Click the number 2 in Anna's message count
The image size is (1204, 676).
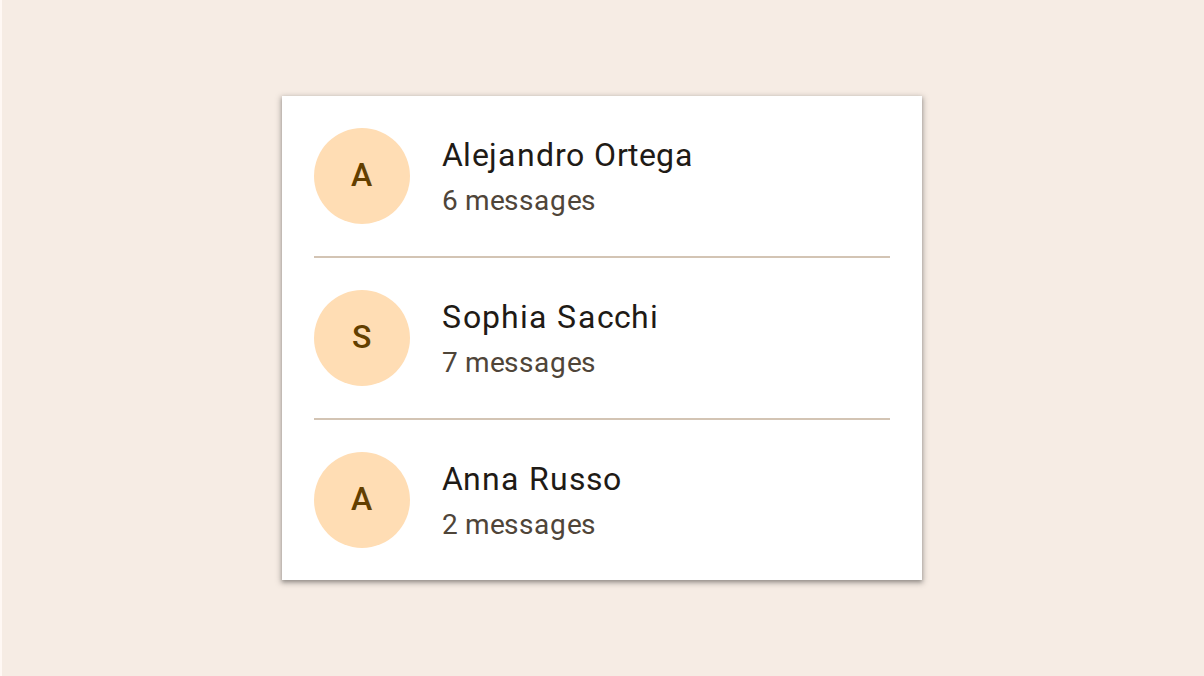pos(450,525)
